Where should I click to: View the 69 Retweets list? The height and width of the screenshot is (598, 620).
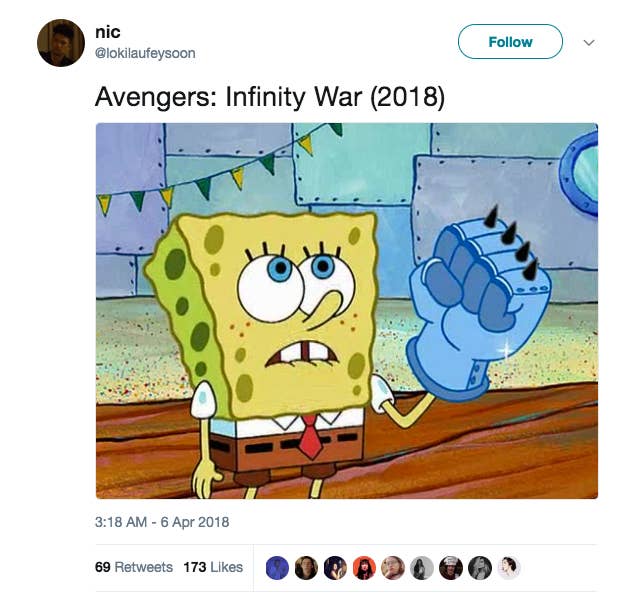pyautogui.click(x=134, y=567)
